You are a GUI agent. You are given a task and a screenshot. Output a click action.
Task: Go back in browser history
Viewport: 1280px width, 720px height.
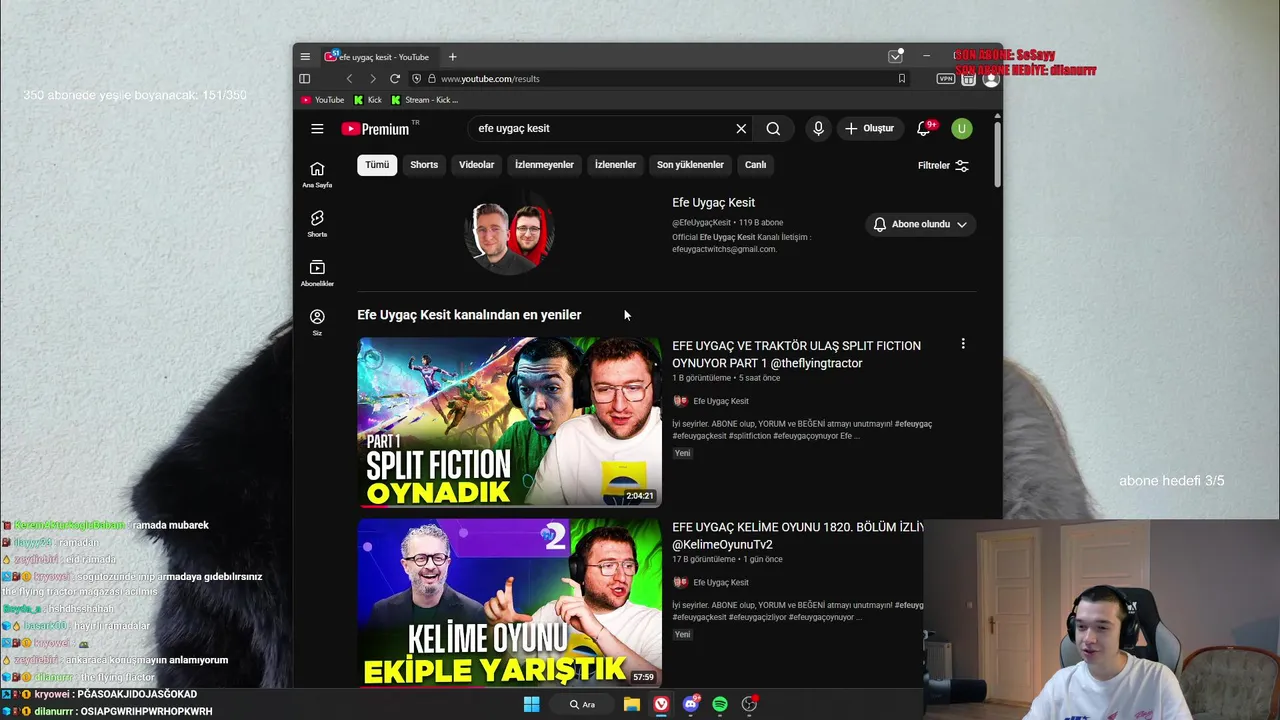pyautogui.click(x=349, y=79)
